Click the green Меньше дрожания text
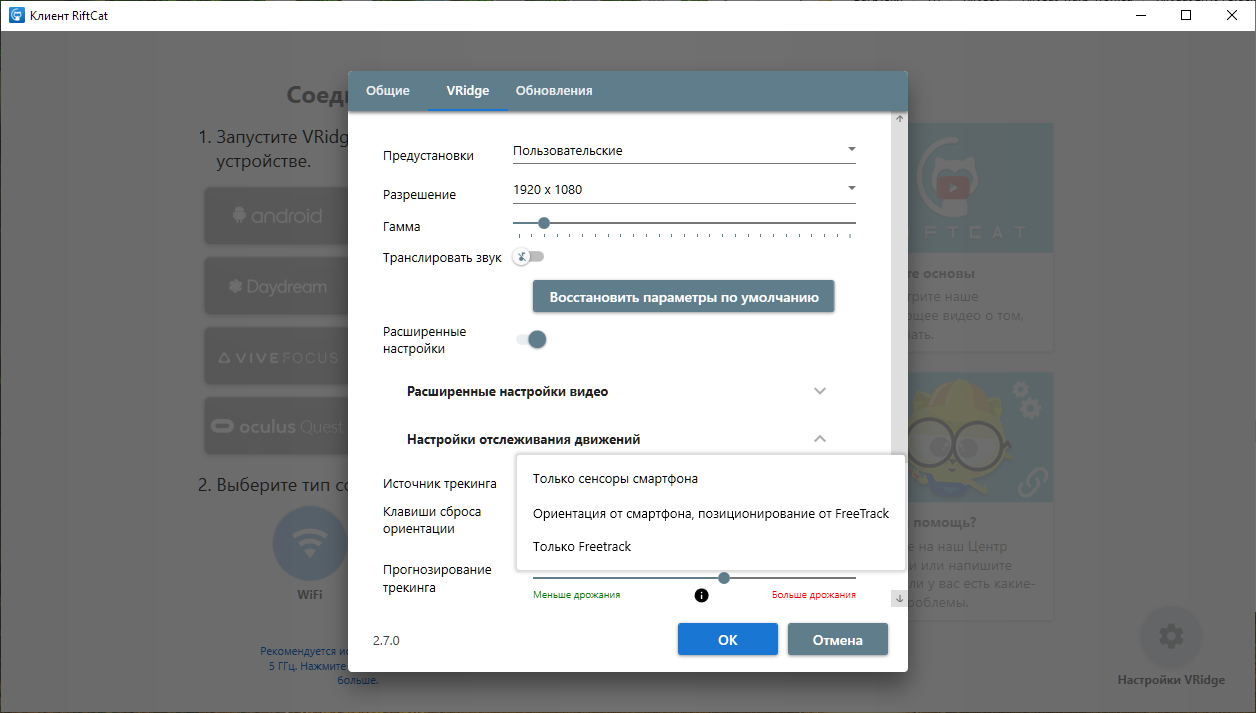Screen dimensions: 1256x713 pos(576,595)
